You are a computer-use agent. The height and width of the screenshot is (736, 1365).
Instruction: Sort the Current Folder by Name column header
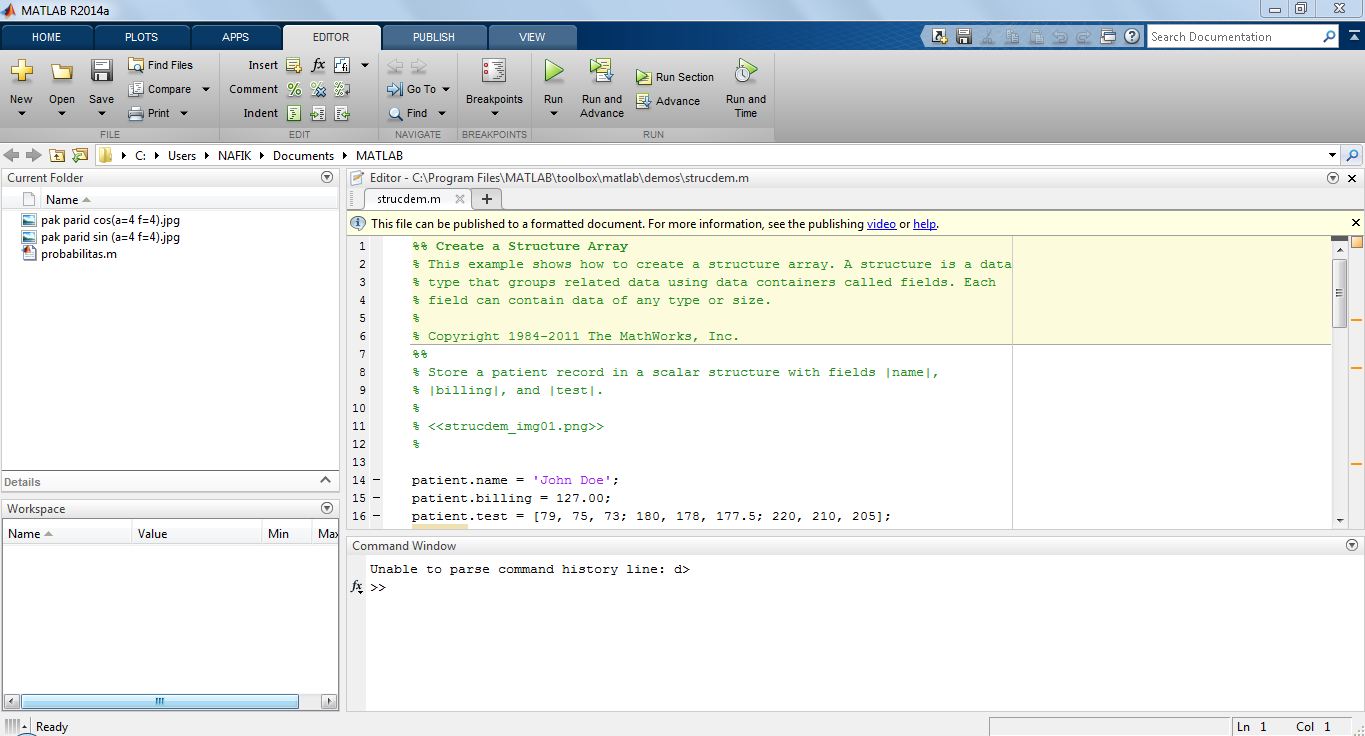[68, 199]
